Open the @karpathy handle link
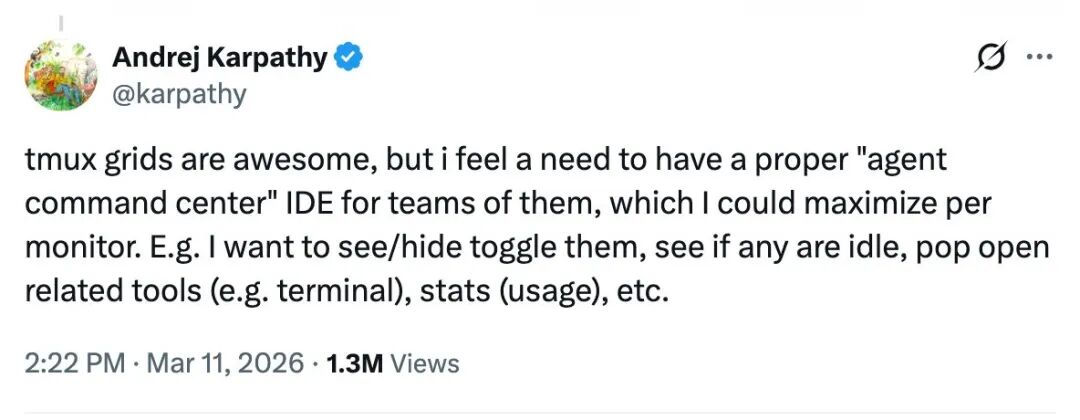Screen dimensions: 1080x420 pos(179,94)
